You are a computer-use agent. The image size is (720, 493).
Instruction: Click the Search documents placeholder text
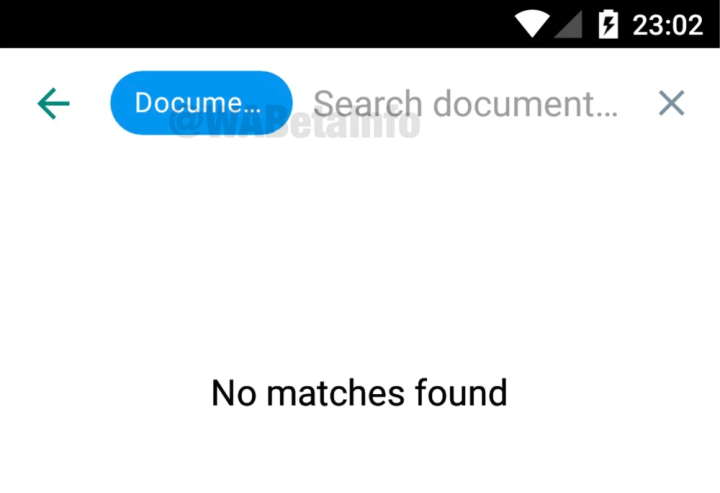click(465, 104)
